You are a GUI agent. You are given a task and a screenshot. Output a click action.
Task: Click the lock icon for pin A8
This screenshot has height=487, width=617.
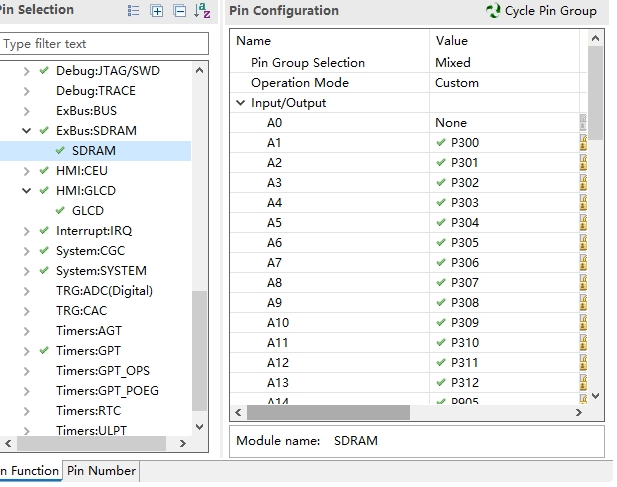583,283
